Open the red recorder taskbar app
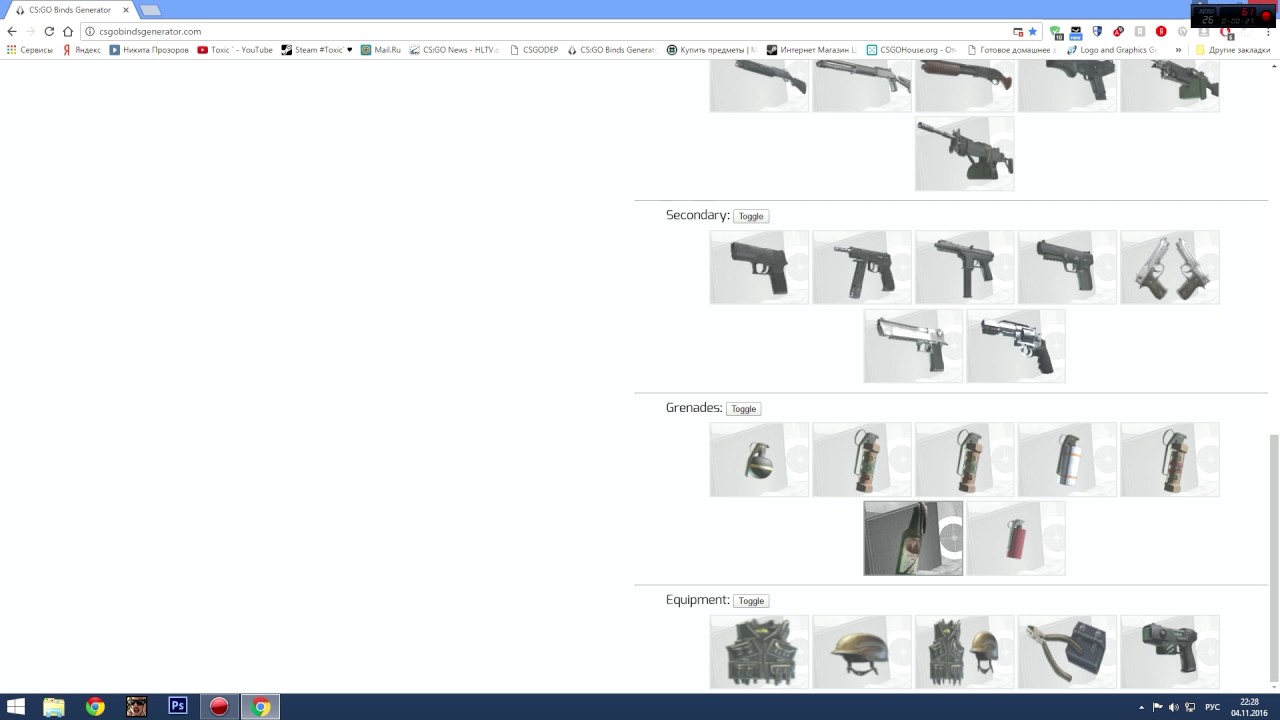1280x720 pixels. [x=219, y=707]
